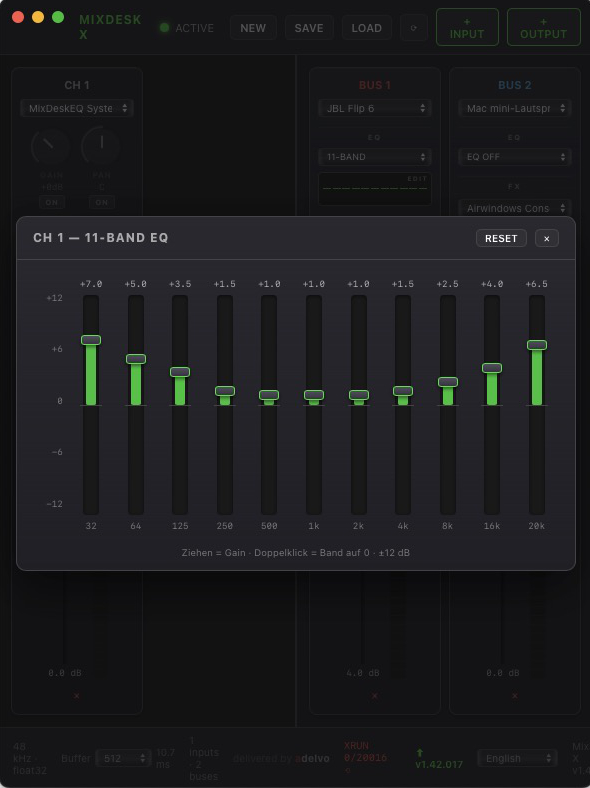Click the 10.7 ms latency readout
This screenshot has height=788, width=590.
point(166,758)
